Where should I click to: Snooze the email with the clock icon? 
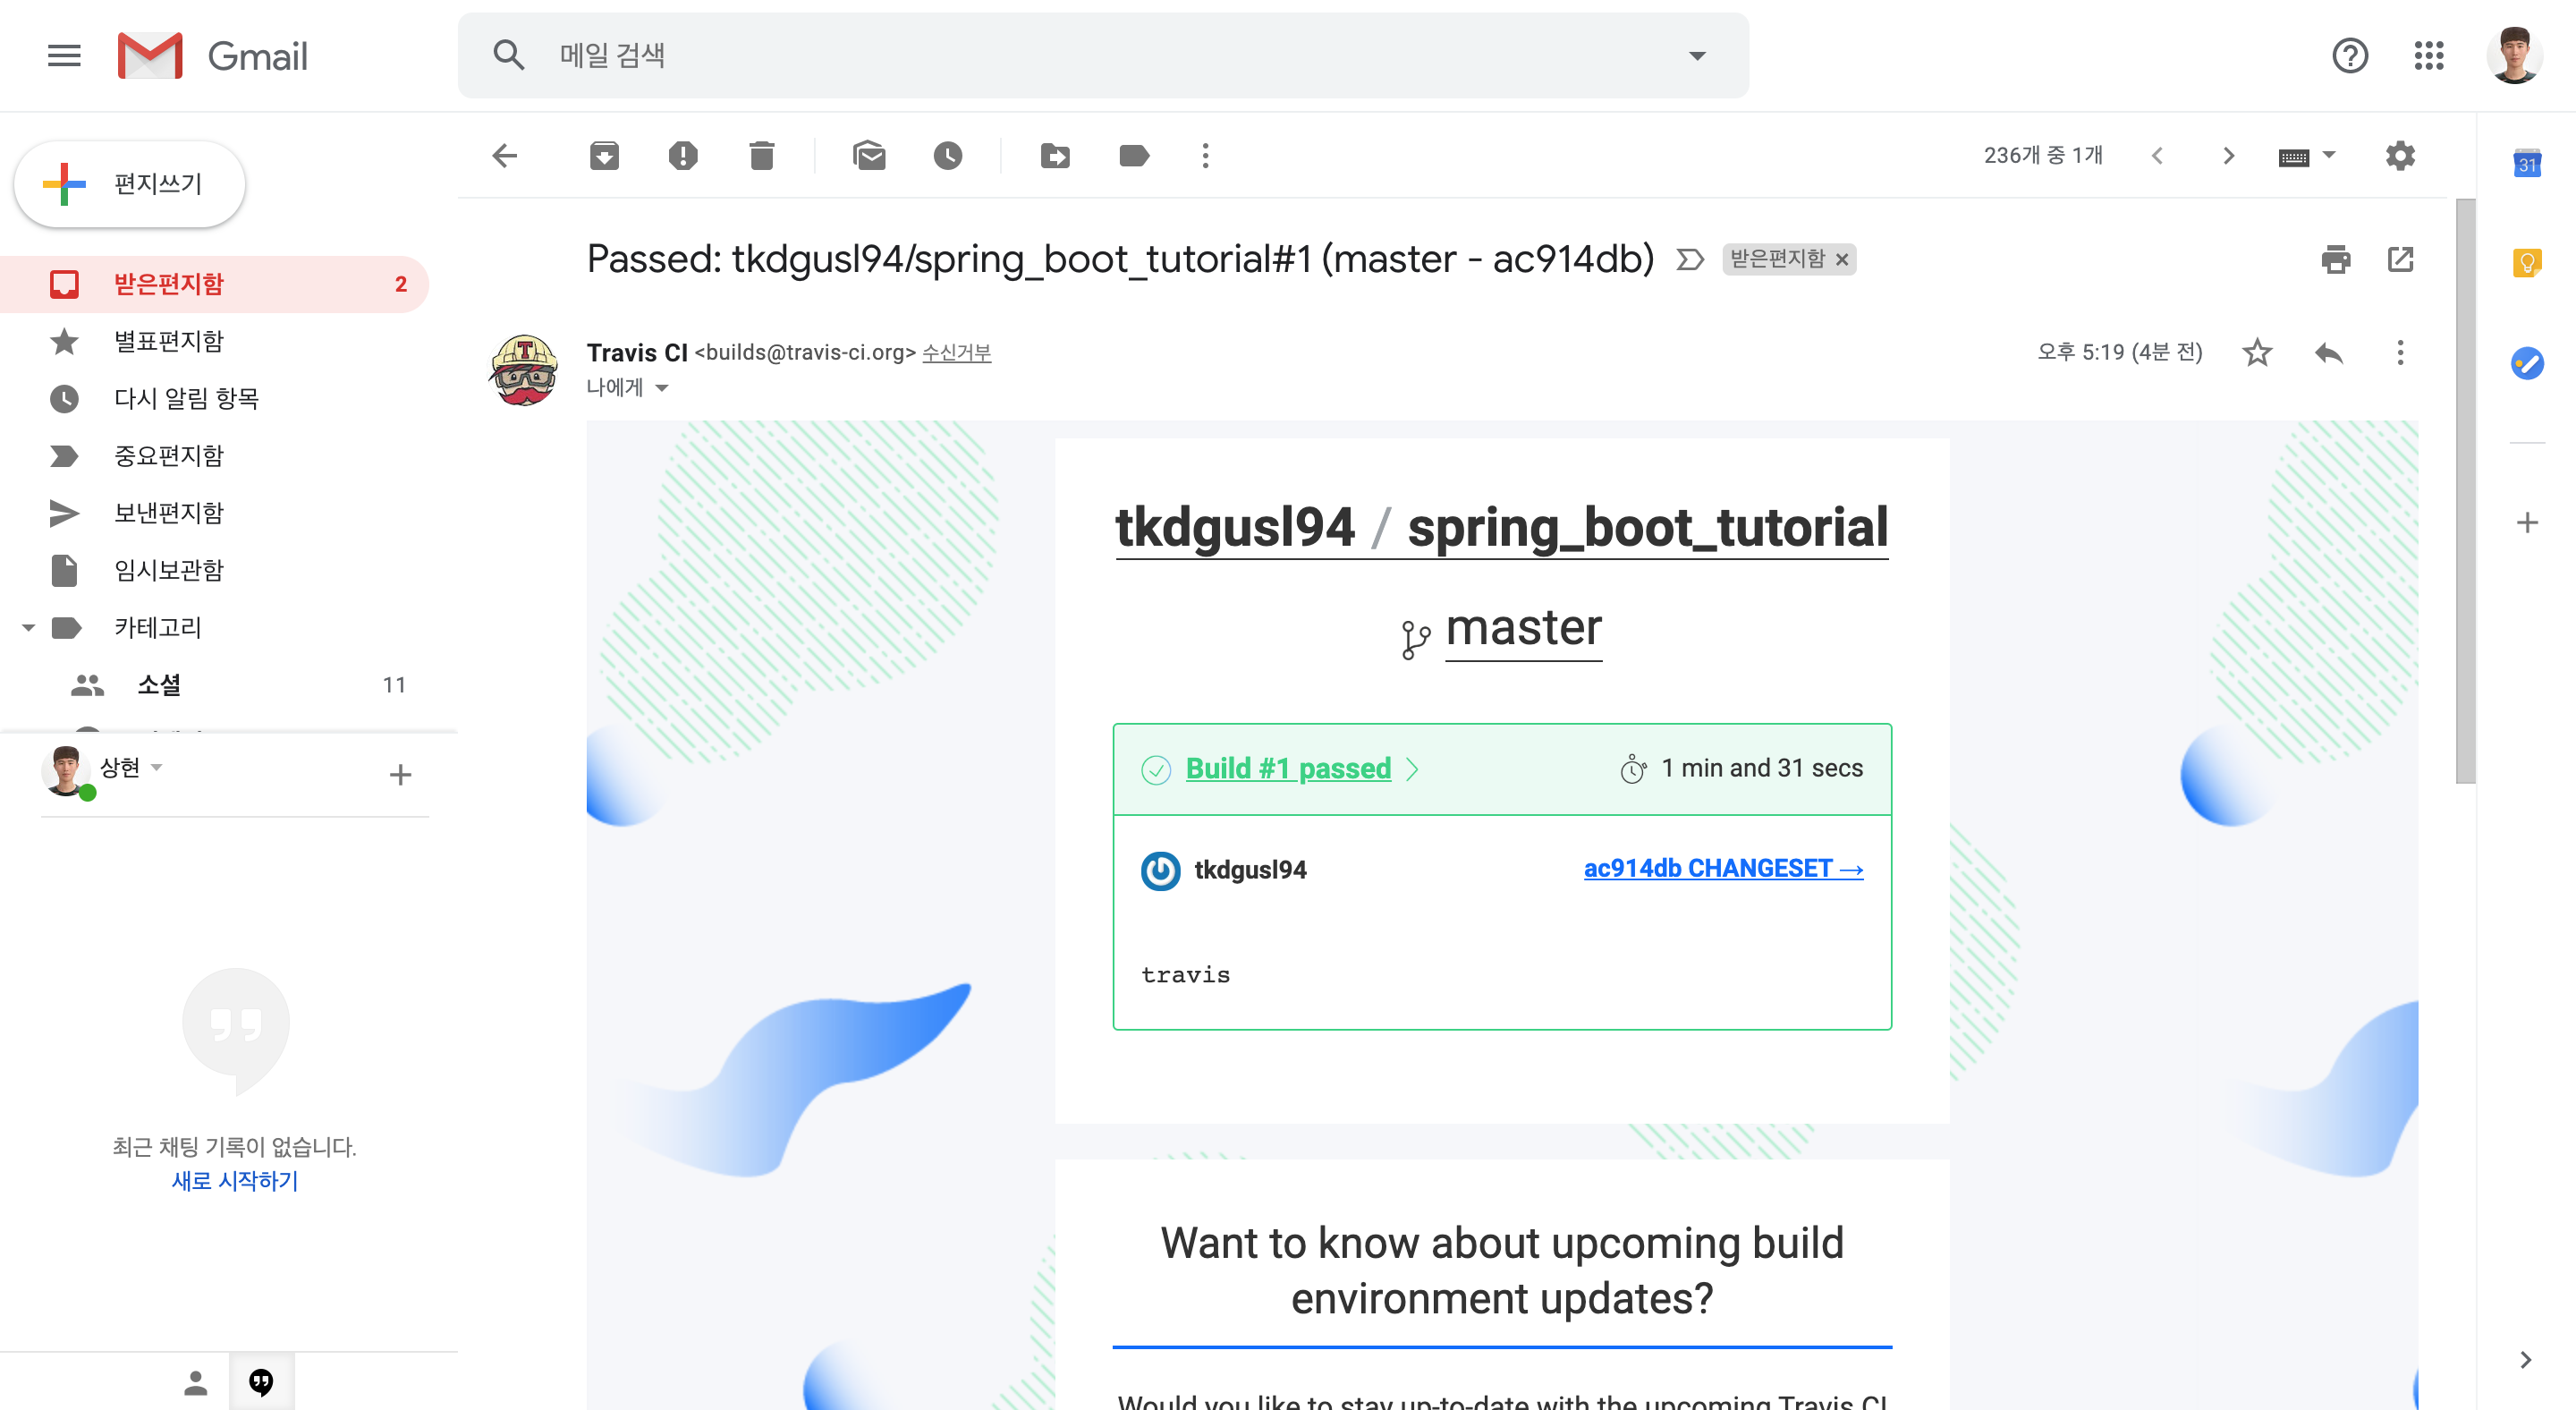click(947, 155)
